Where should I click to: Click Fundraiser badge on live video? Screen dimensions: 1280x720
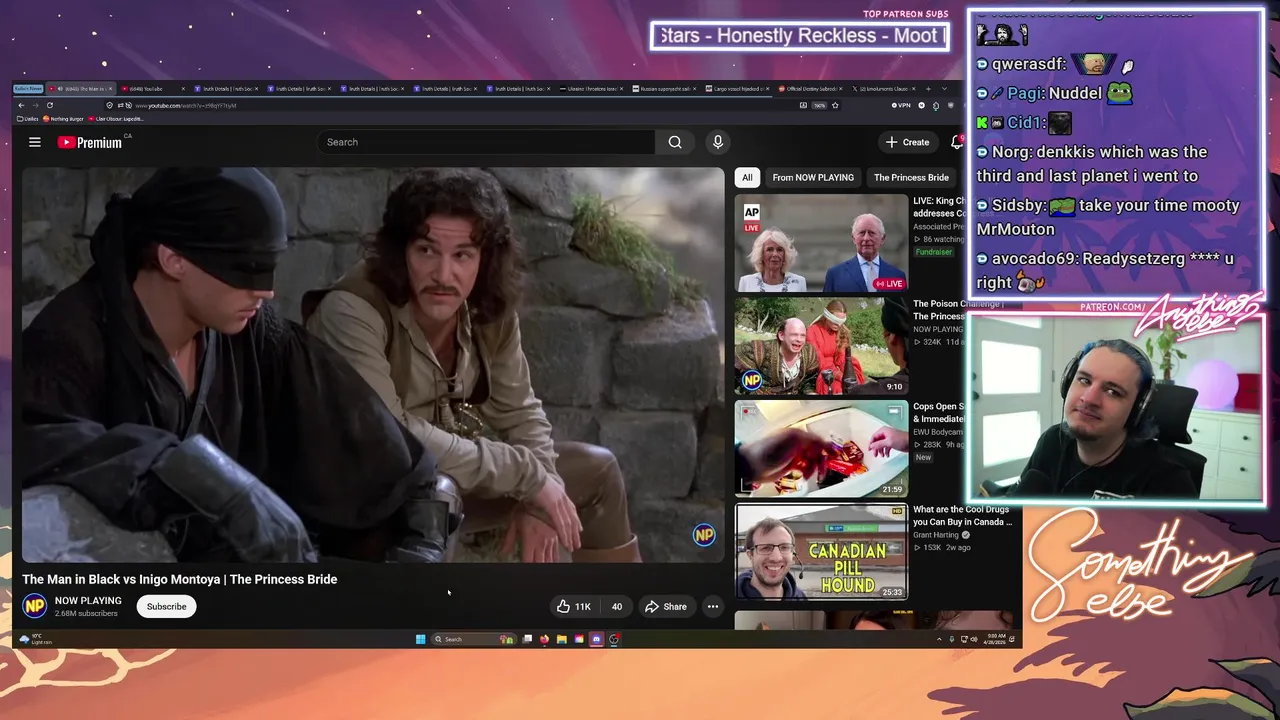click(932, 252)
